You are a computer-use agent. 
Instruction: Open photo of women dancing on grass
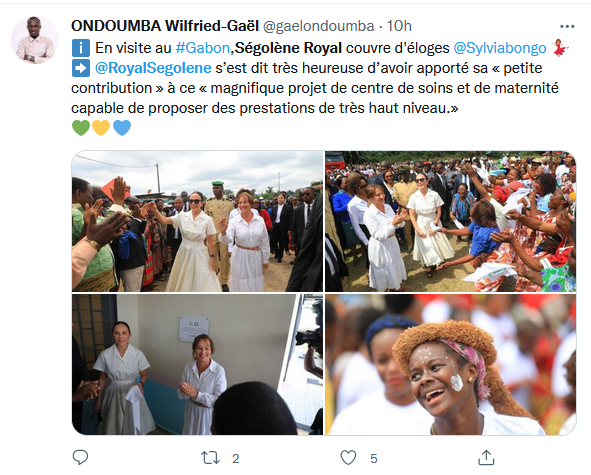point(450,221)
